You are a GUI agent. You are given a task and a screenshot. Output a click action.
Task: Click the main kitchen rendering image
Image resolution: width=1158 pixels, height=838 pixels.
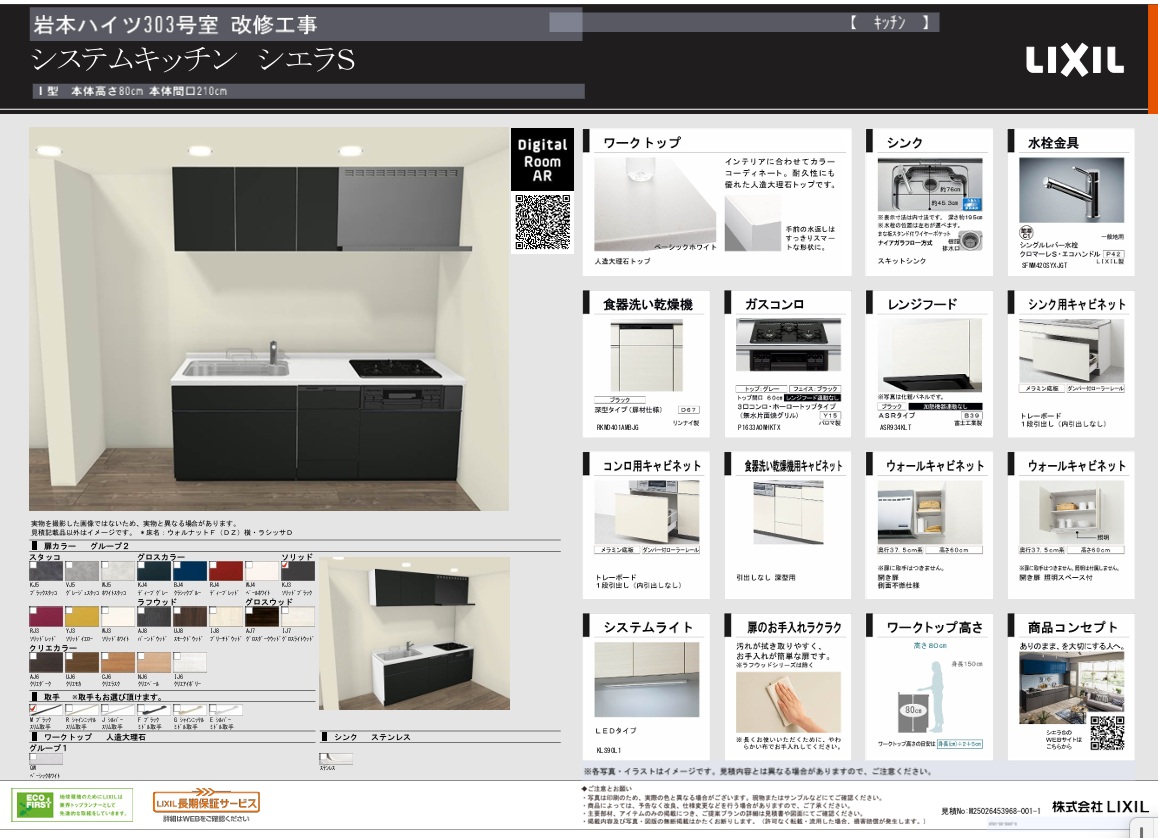[268, 320]
